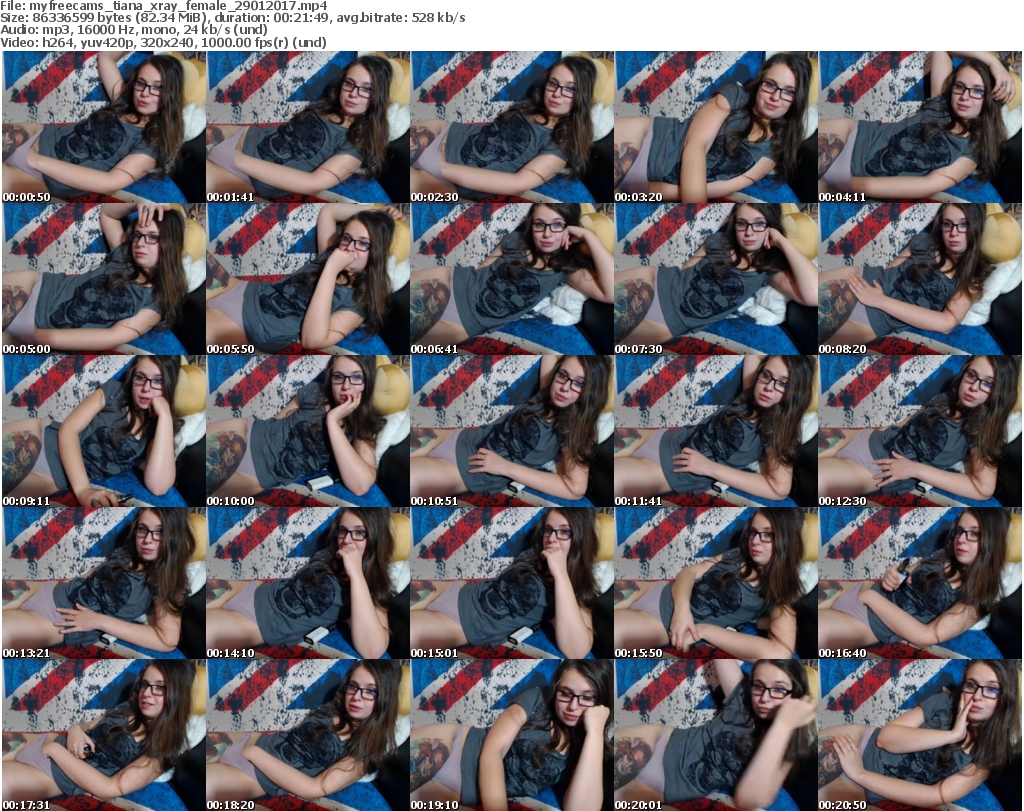Click the 'File:' name header line

(164, 6)
